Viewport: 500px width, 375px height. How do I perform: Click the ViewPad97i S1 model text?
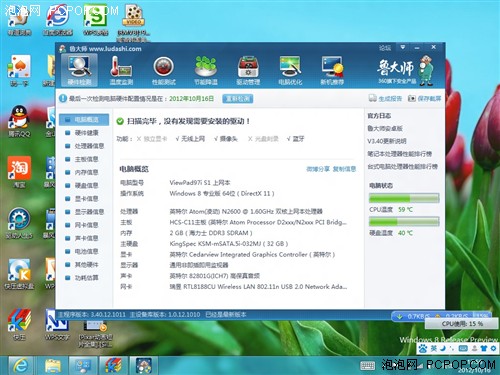[200, 183]
